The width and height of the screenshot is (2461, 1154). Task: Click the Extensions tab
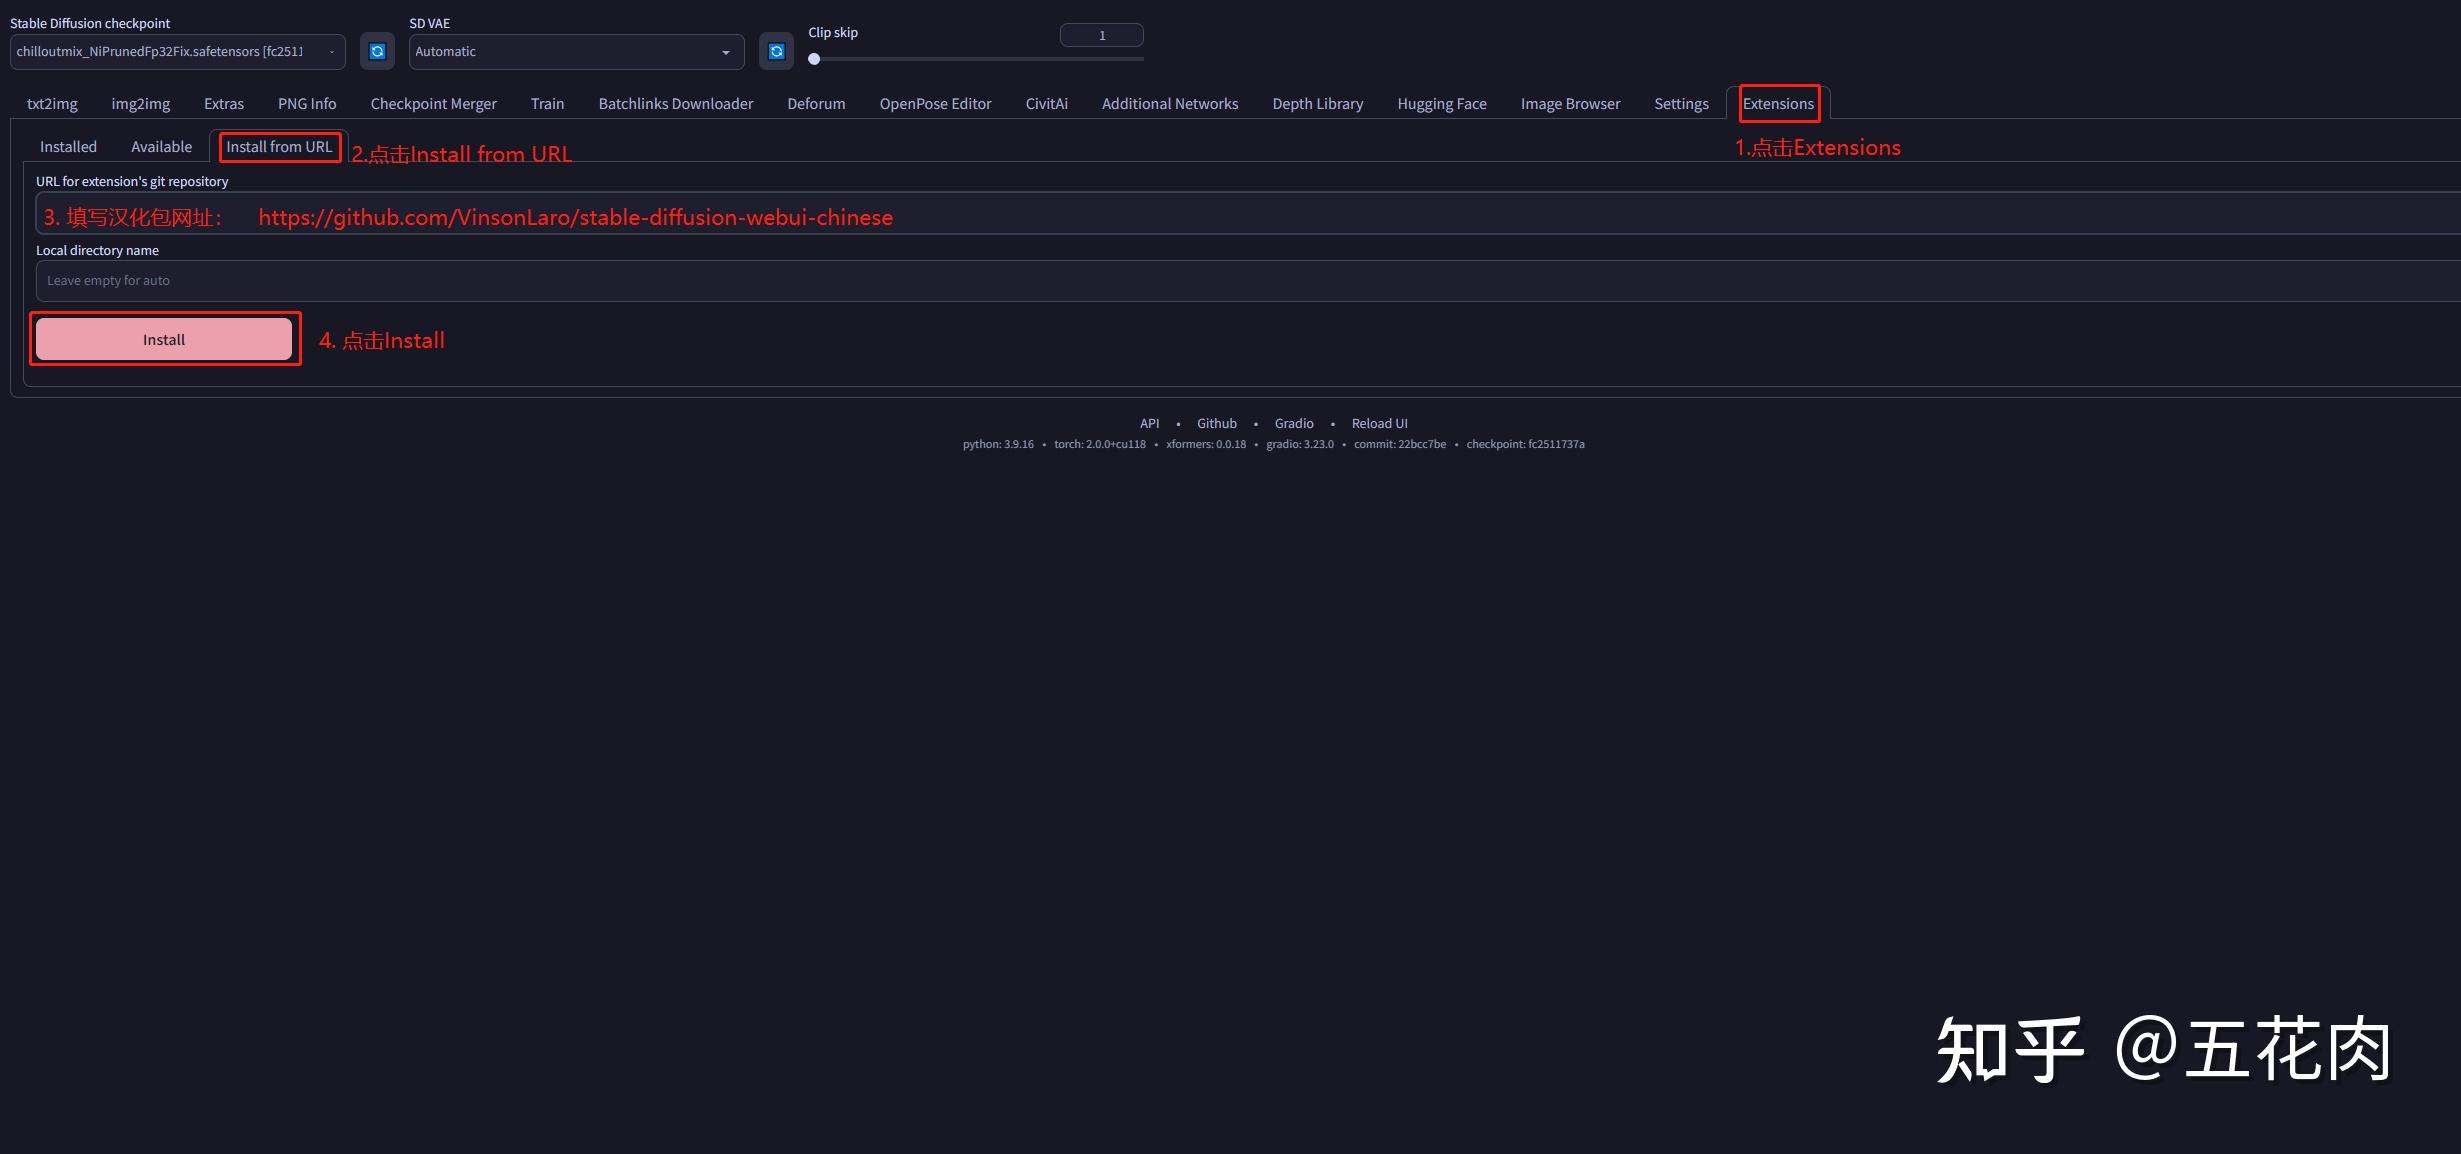(x=1777, y=104)
